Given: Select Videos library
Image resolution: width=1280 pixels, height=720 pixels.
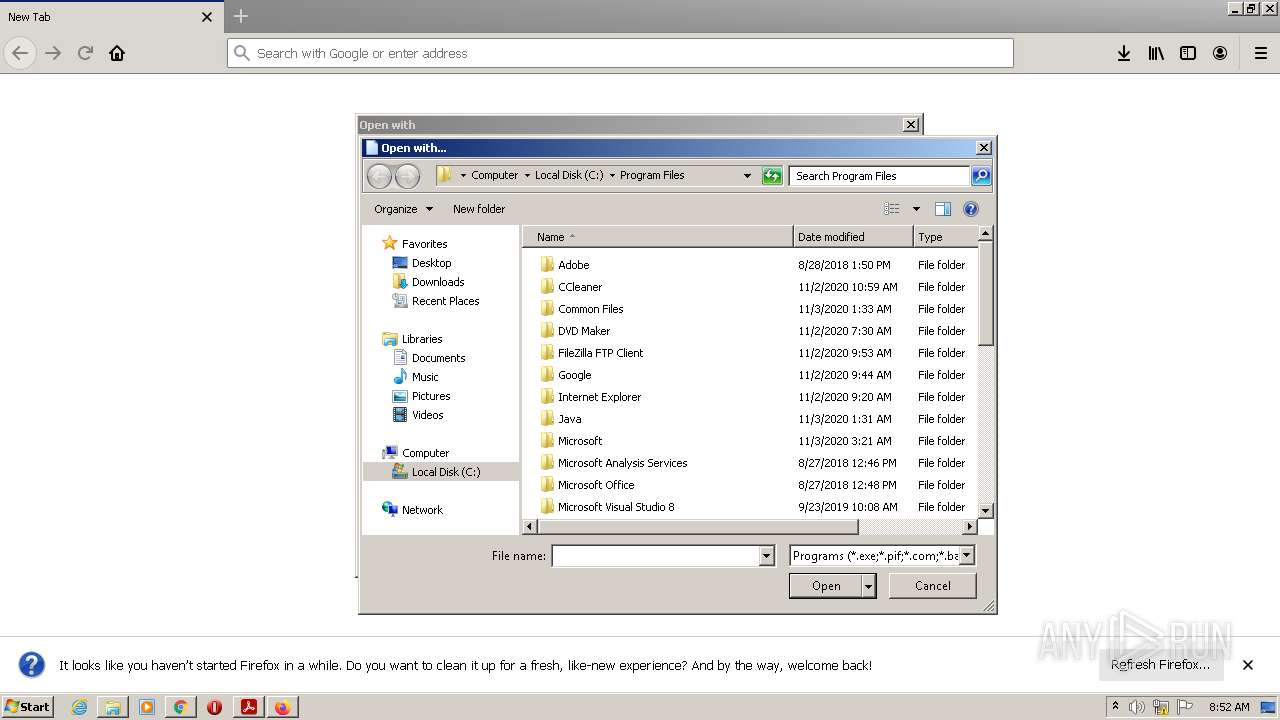Looking at the screenshot, I should point(427,415).
